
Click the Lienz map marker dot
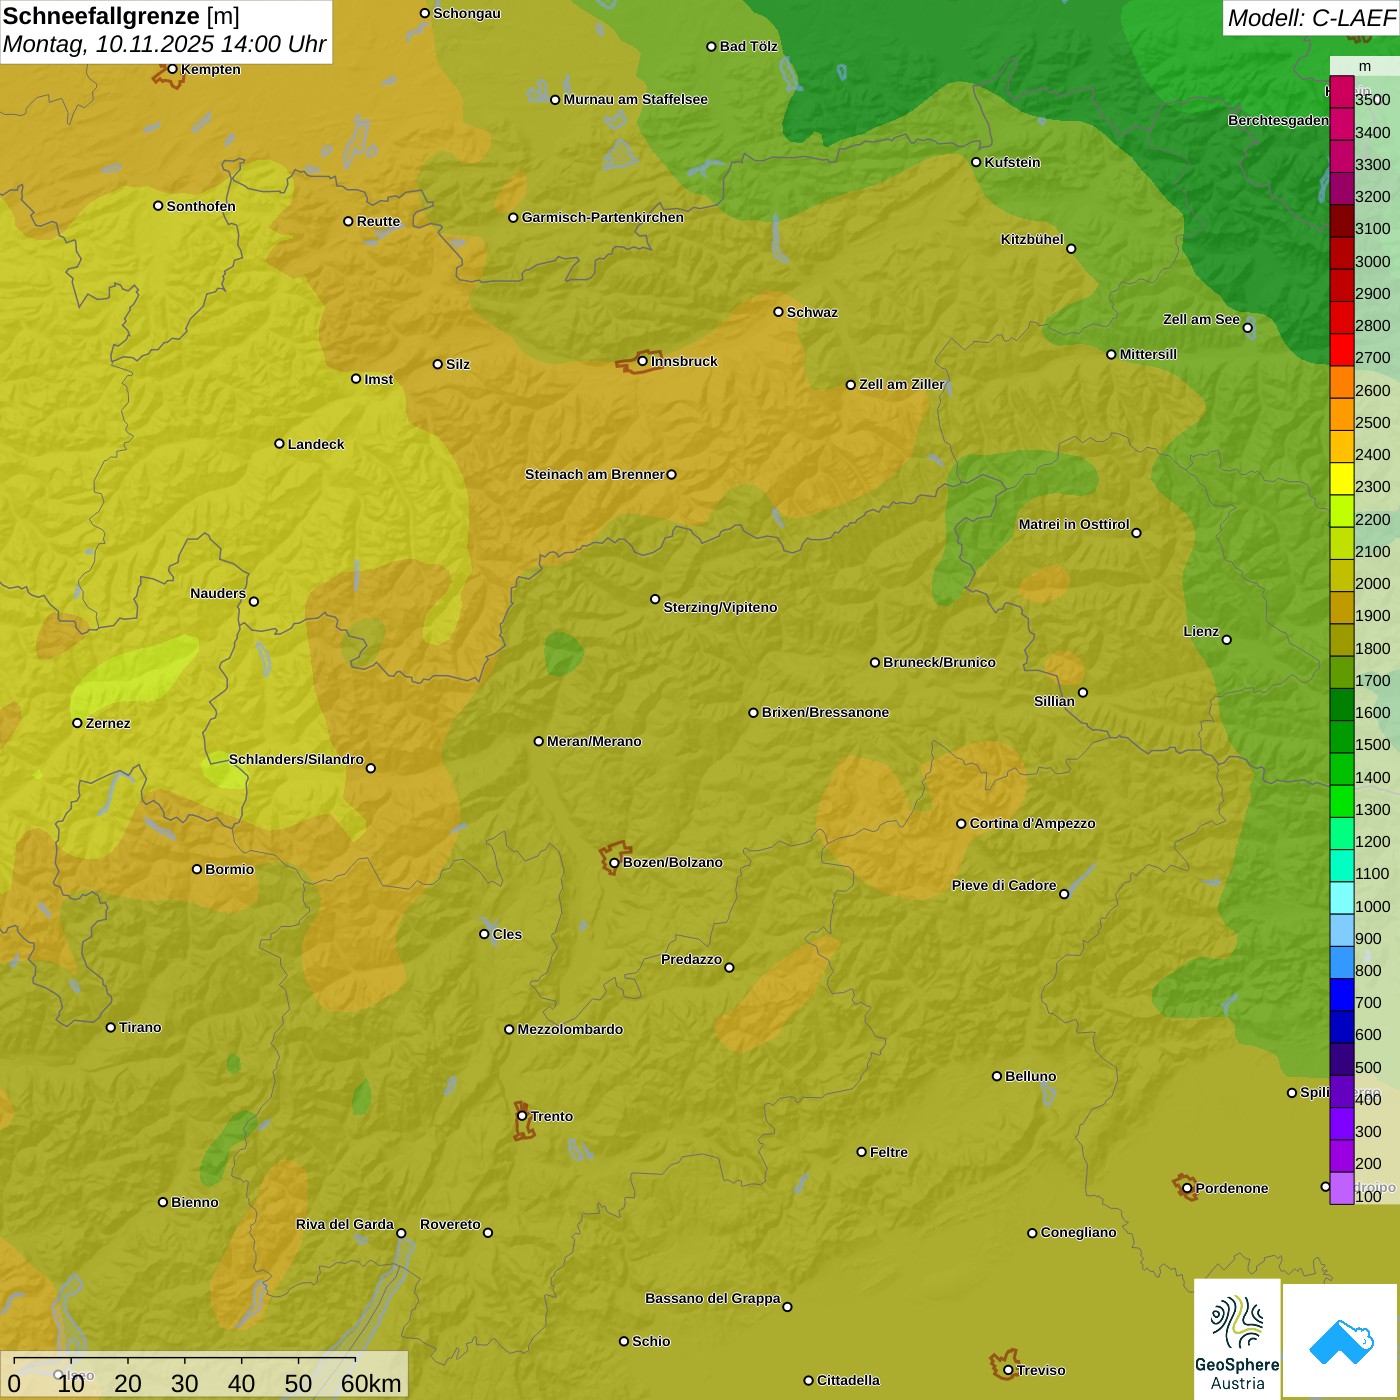coord(1227,640)
